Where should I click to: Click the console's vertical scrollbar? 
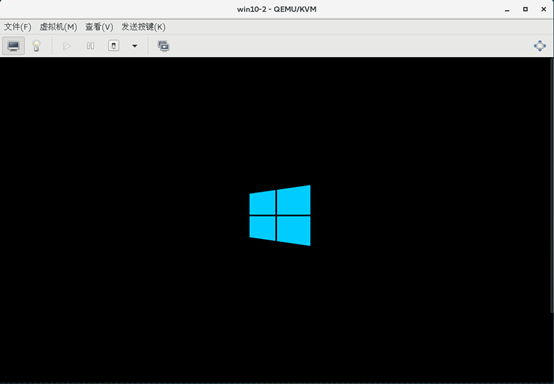[x=552, y=185]
